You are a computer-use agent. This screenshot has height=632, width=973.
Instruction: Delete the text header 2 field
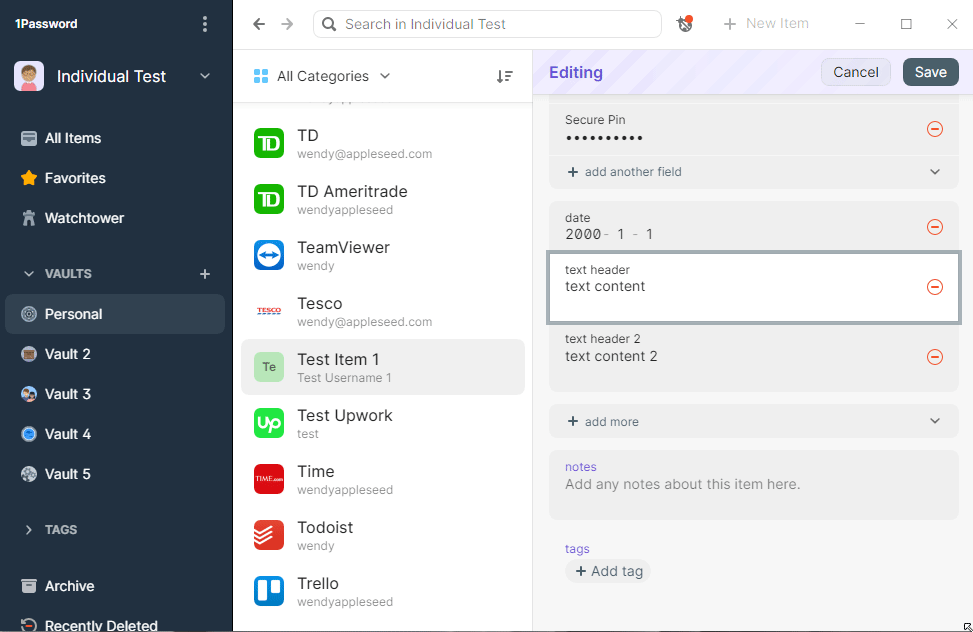(935, 357)
